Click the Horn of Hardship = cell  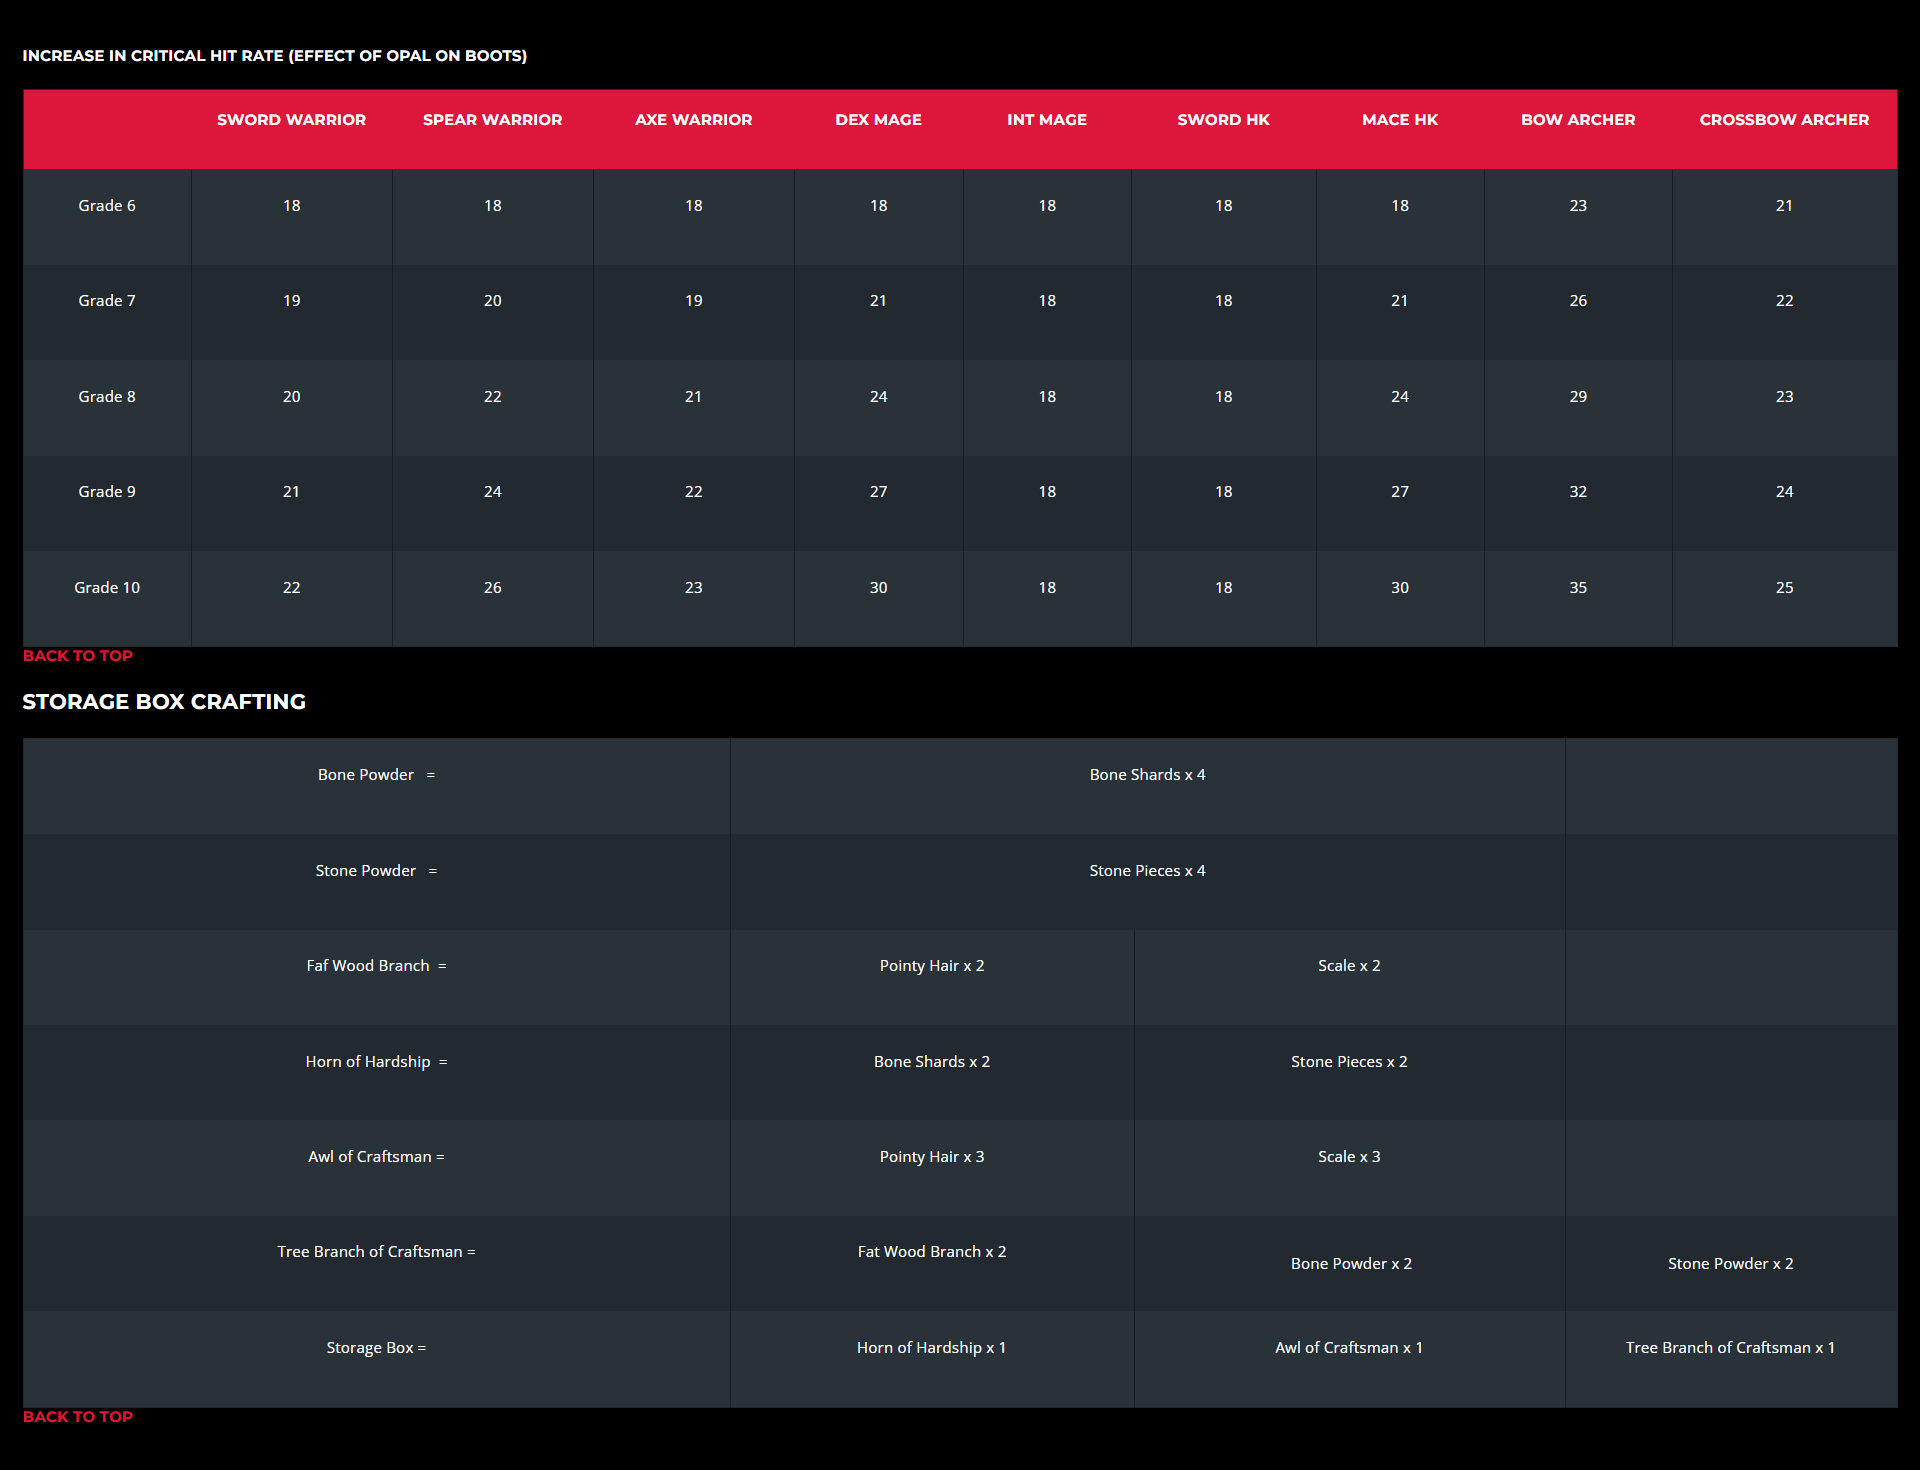(x=376, y=1062)
